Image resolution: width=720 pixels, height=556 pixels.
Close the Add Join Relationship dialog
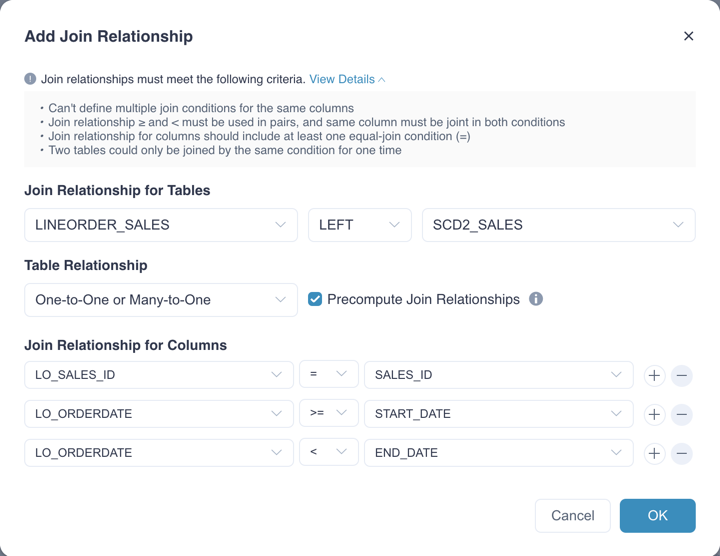(x=688, y=36)
